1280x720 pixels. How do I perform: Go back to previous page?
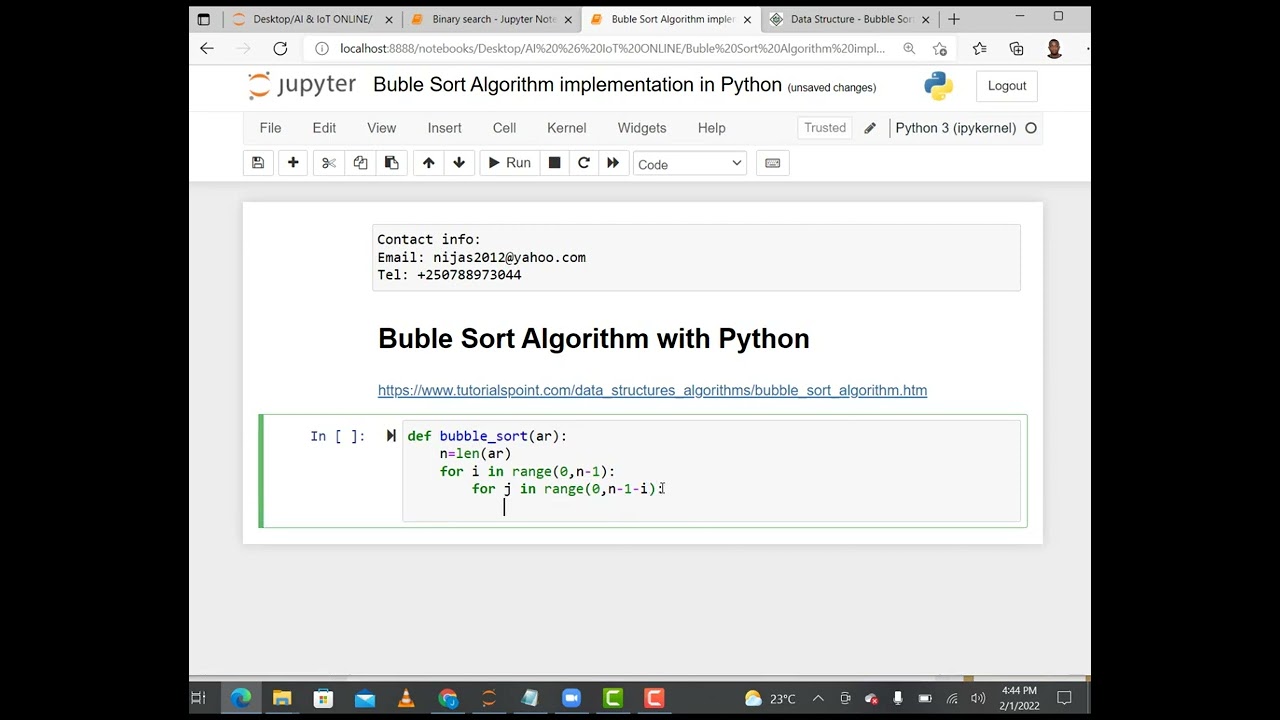click(207, 48)
